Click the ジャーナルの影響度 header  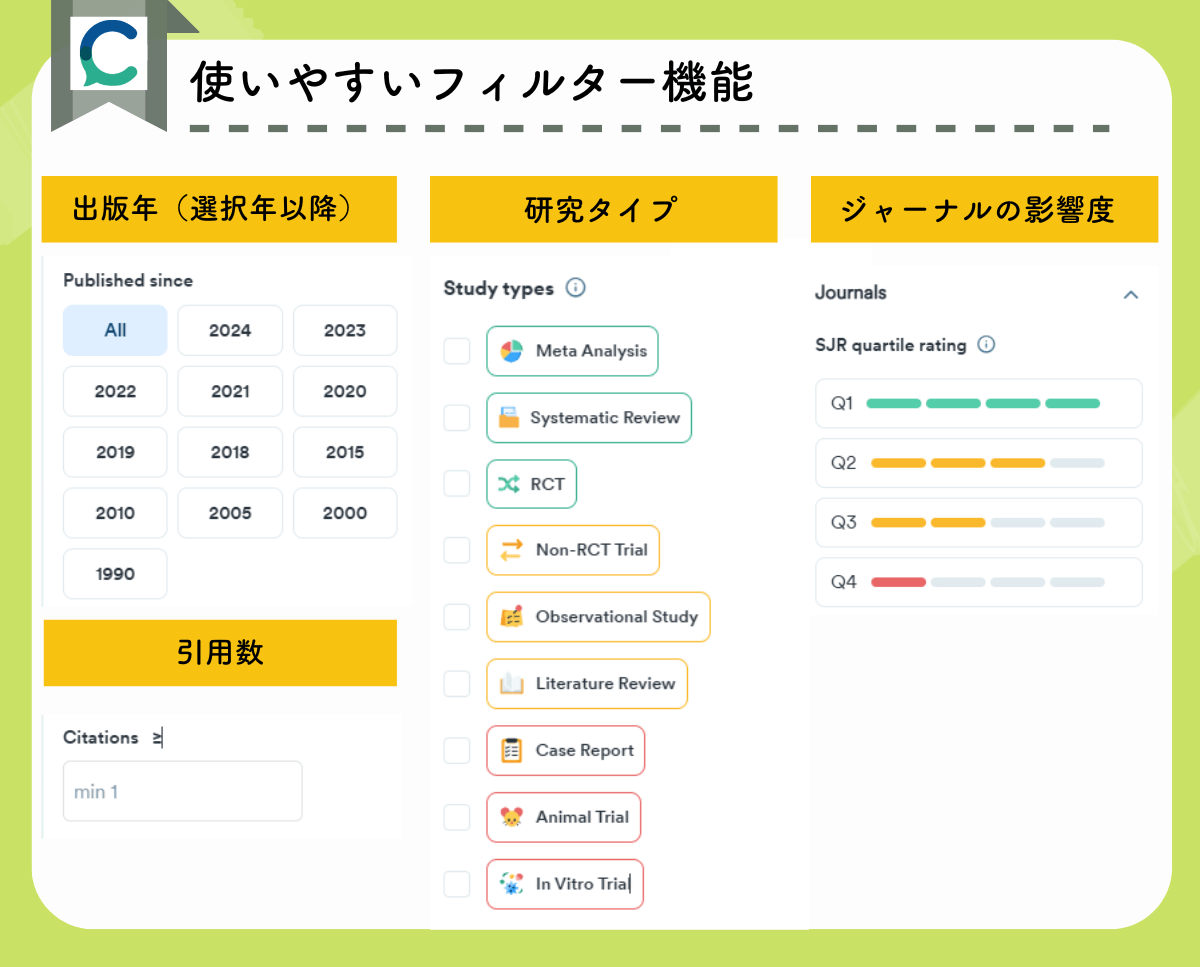(984, 209)
